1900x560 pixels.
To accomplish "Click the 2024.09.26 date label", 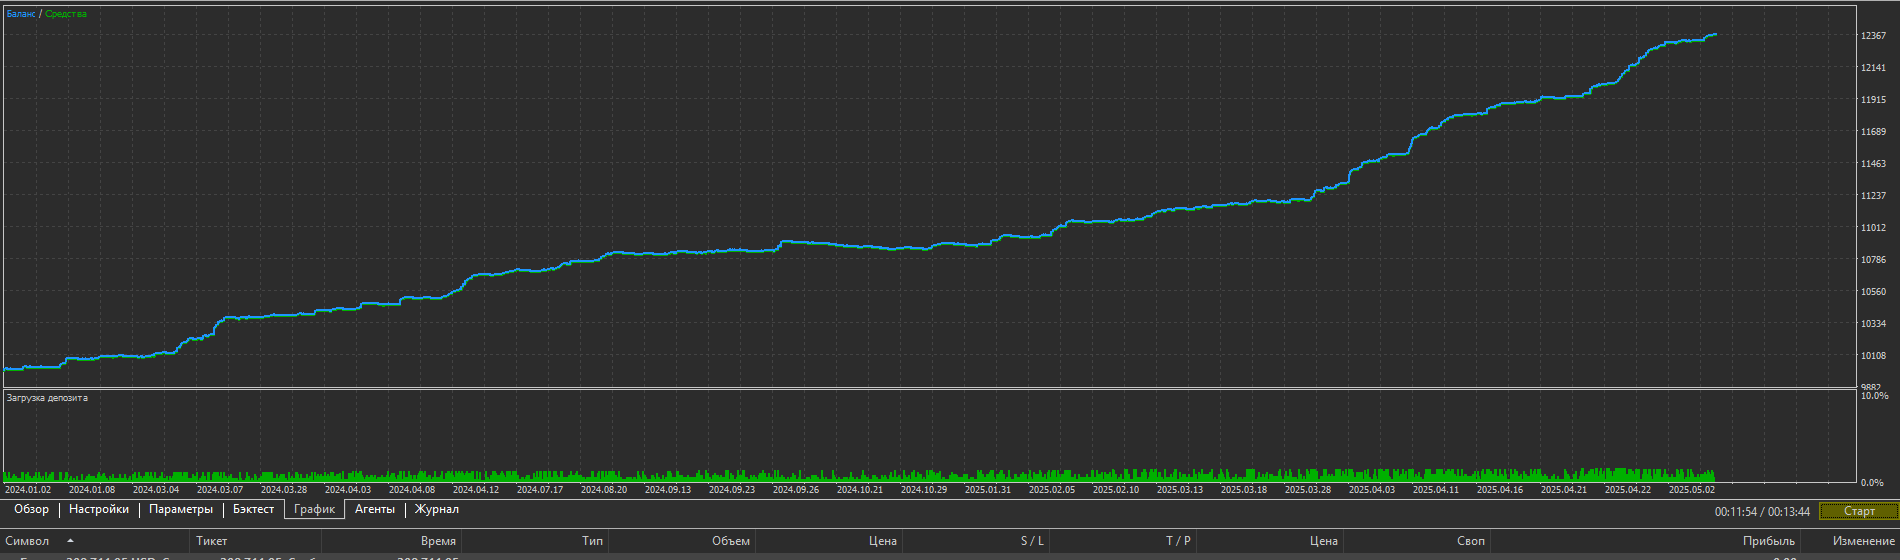I will [796, 490].
